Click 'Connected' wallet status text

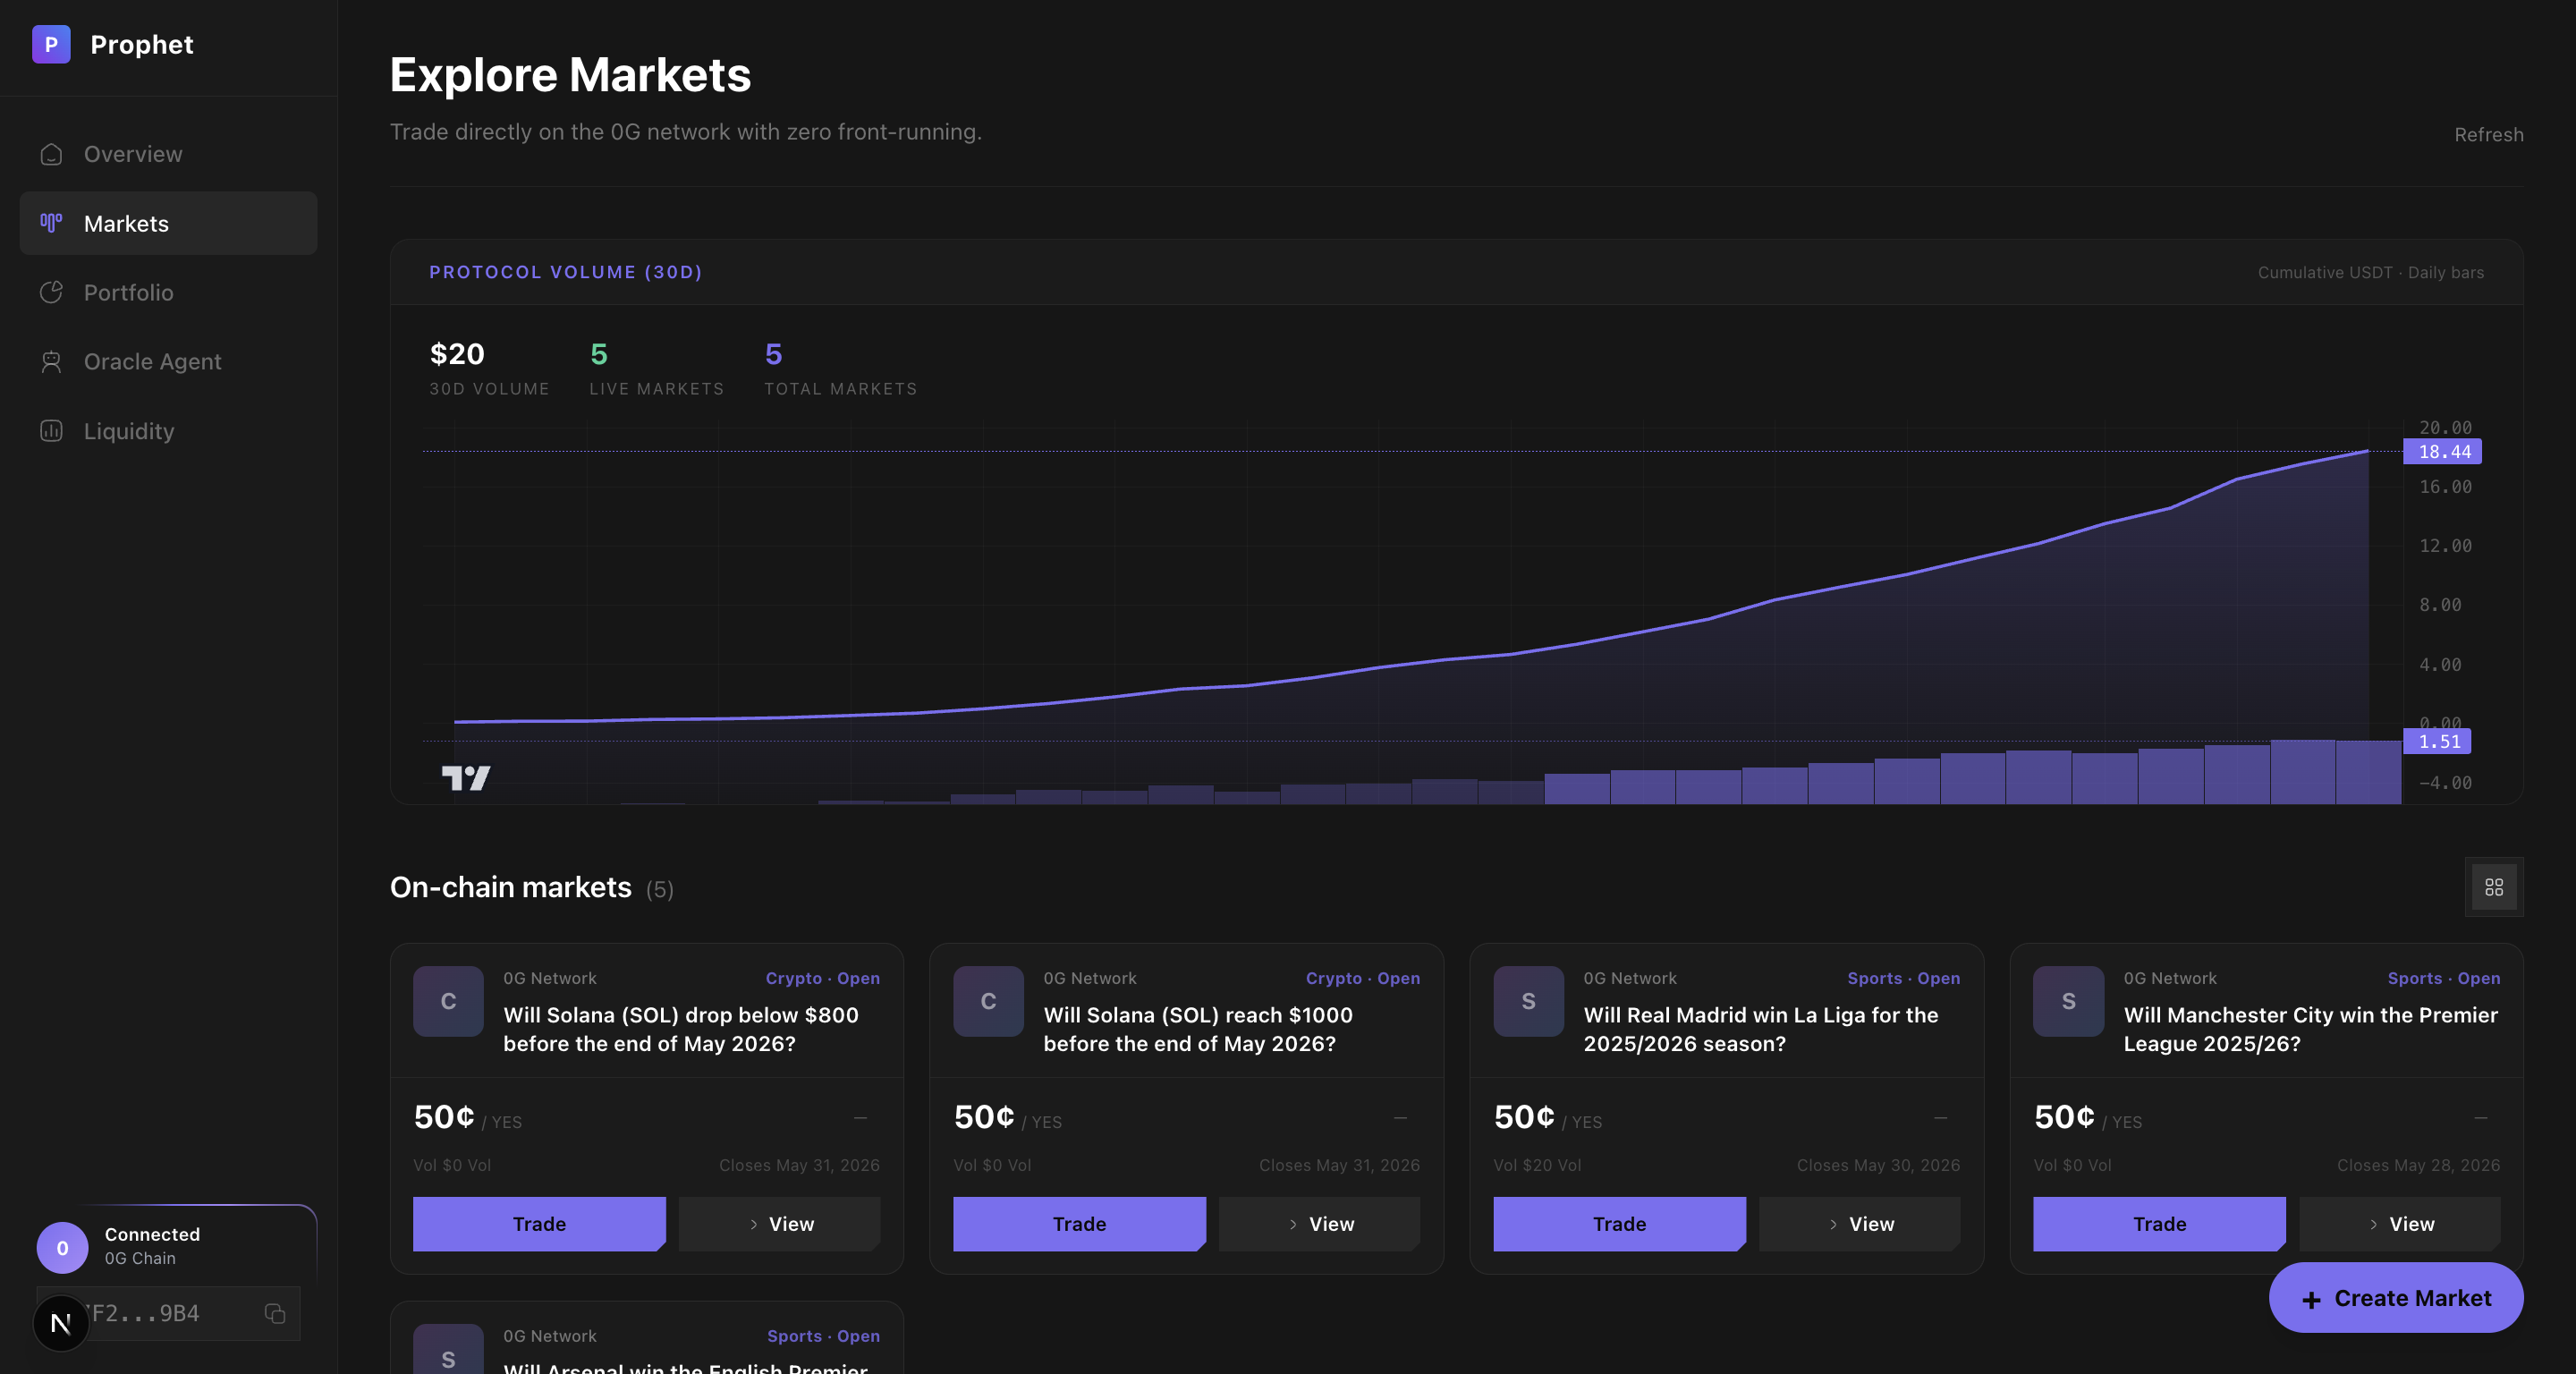pos(152,1234)
